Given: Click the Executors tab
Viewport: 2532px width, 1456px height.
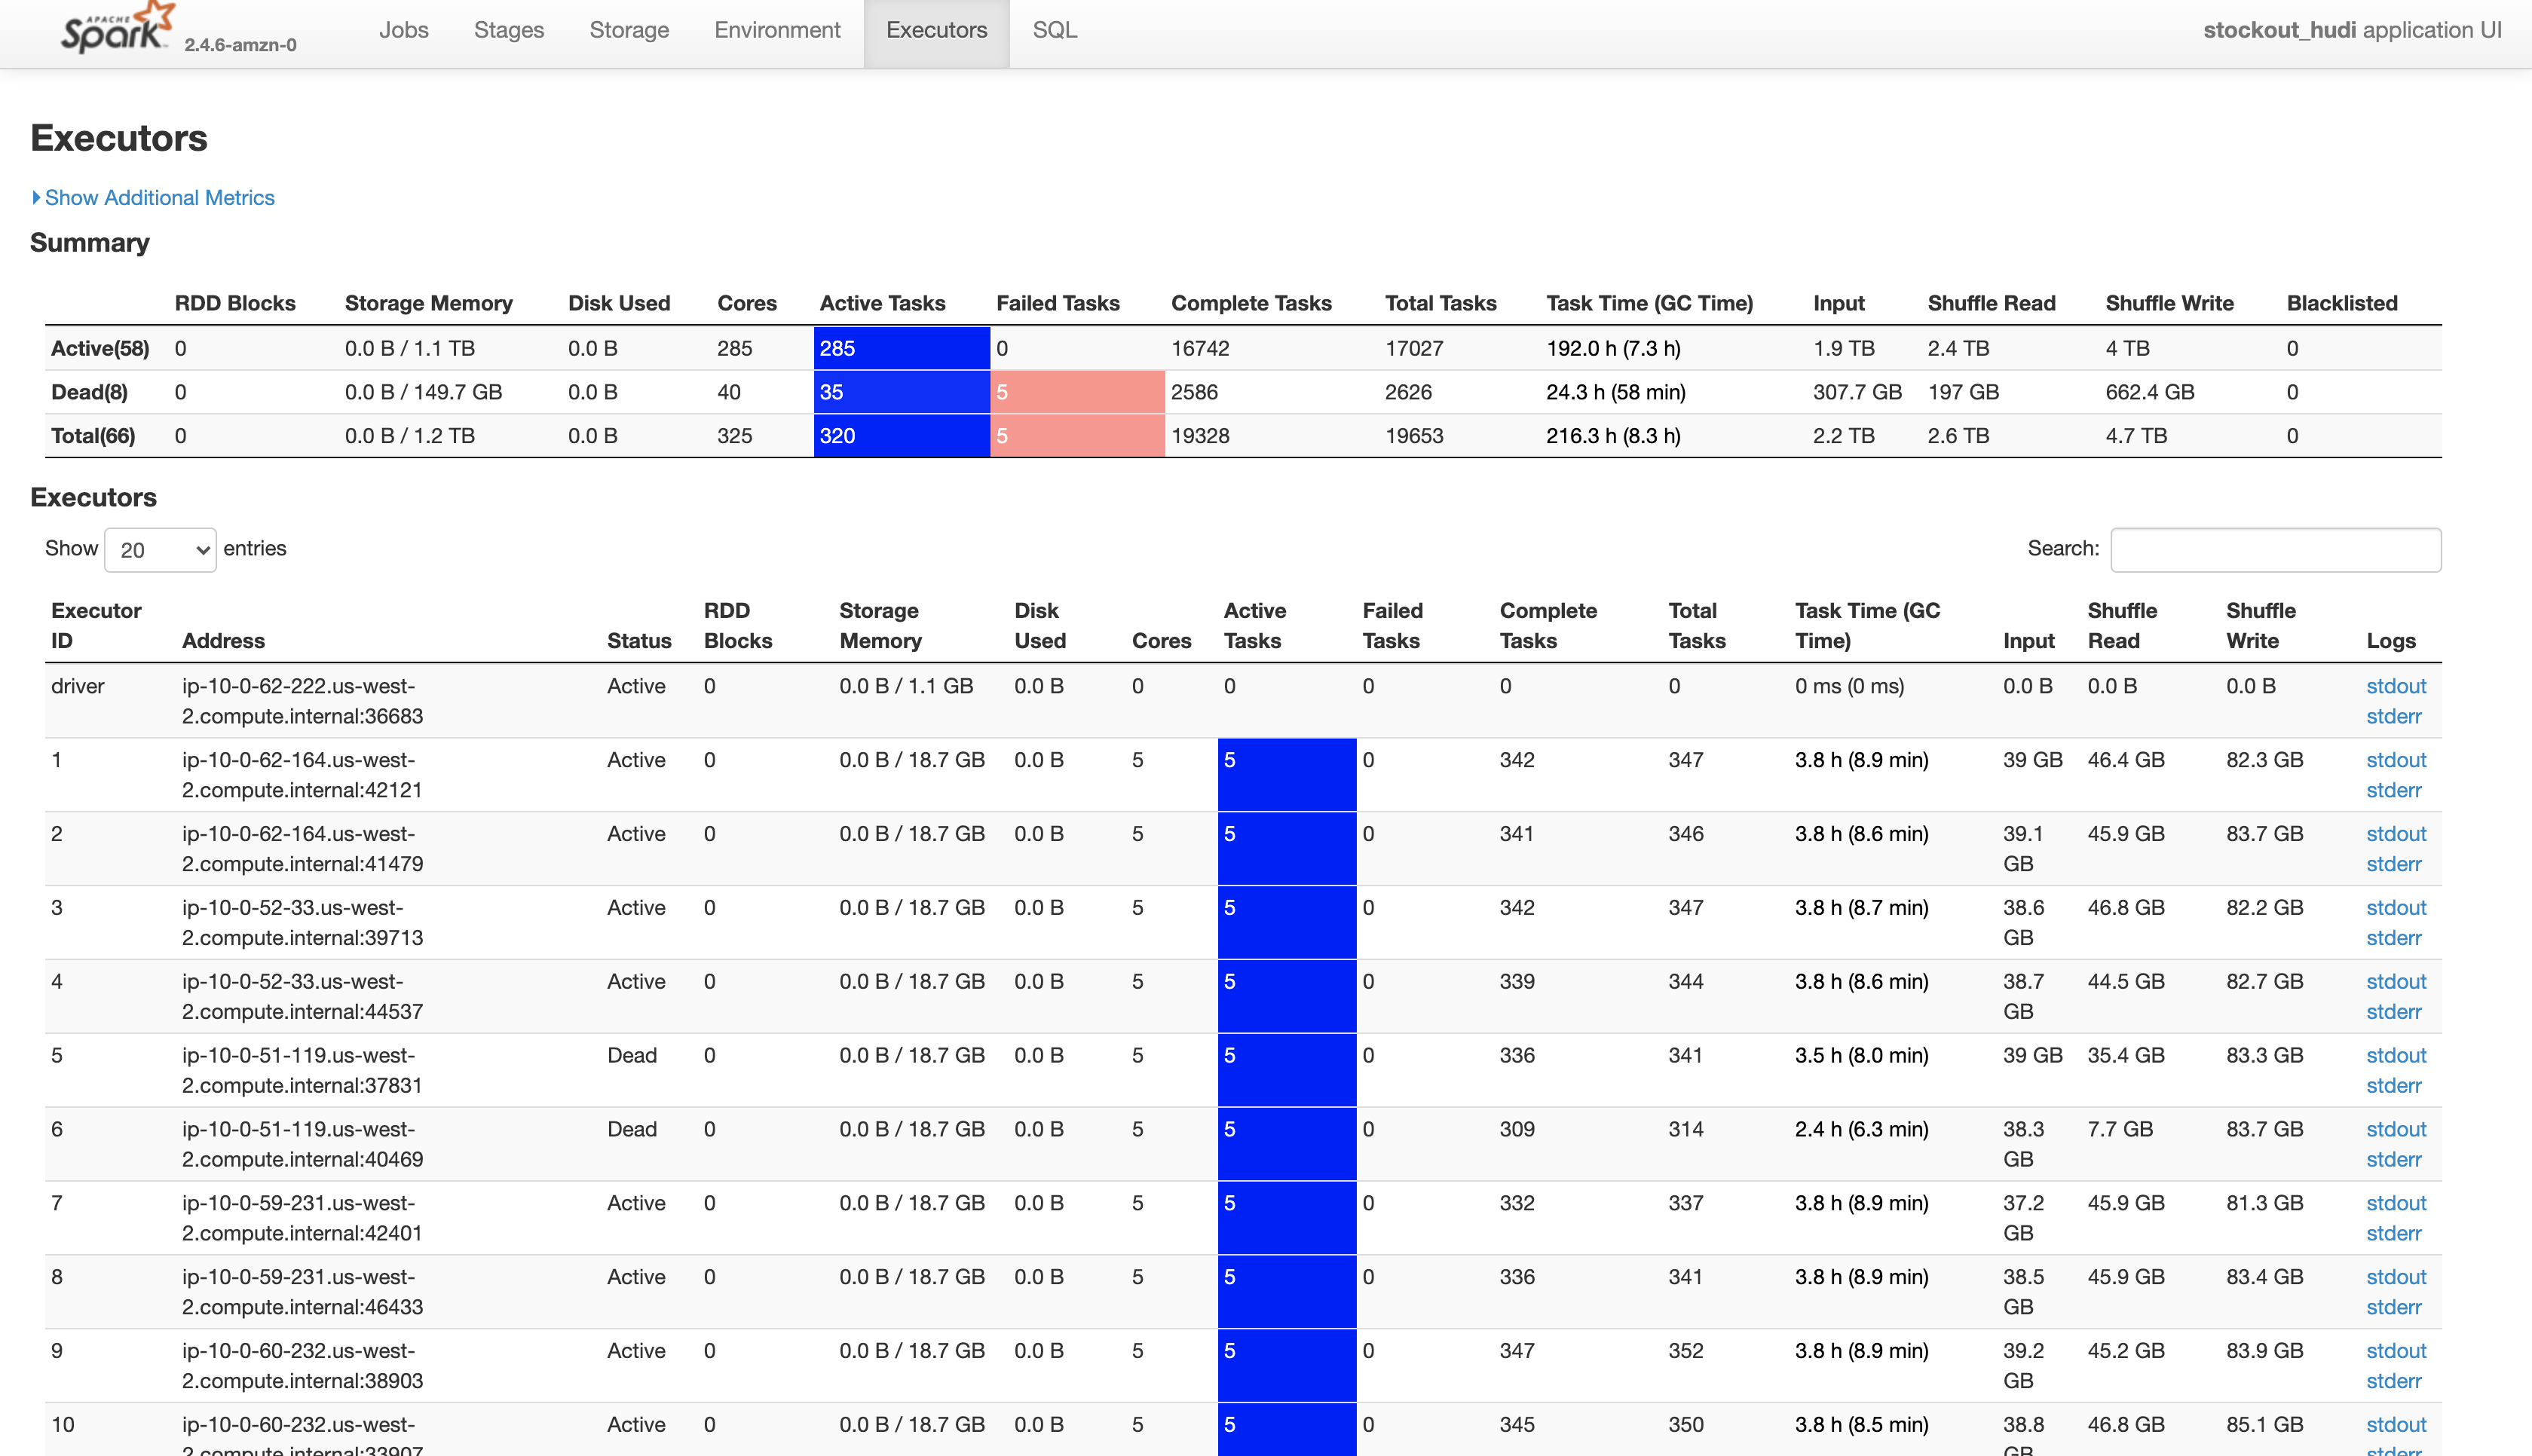Looking at the screenshot, I should [x=936, y=30].
